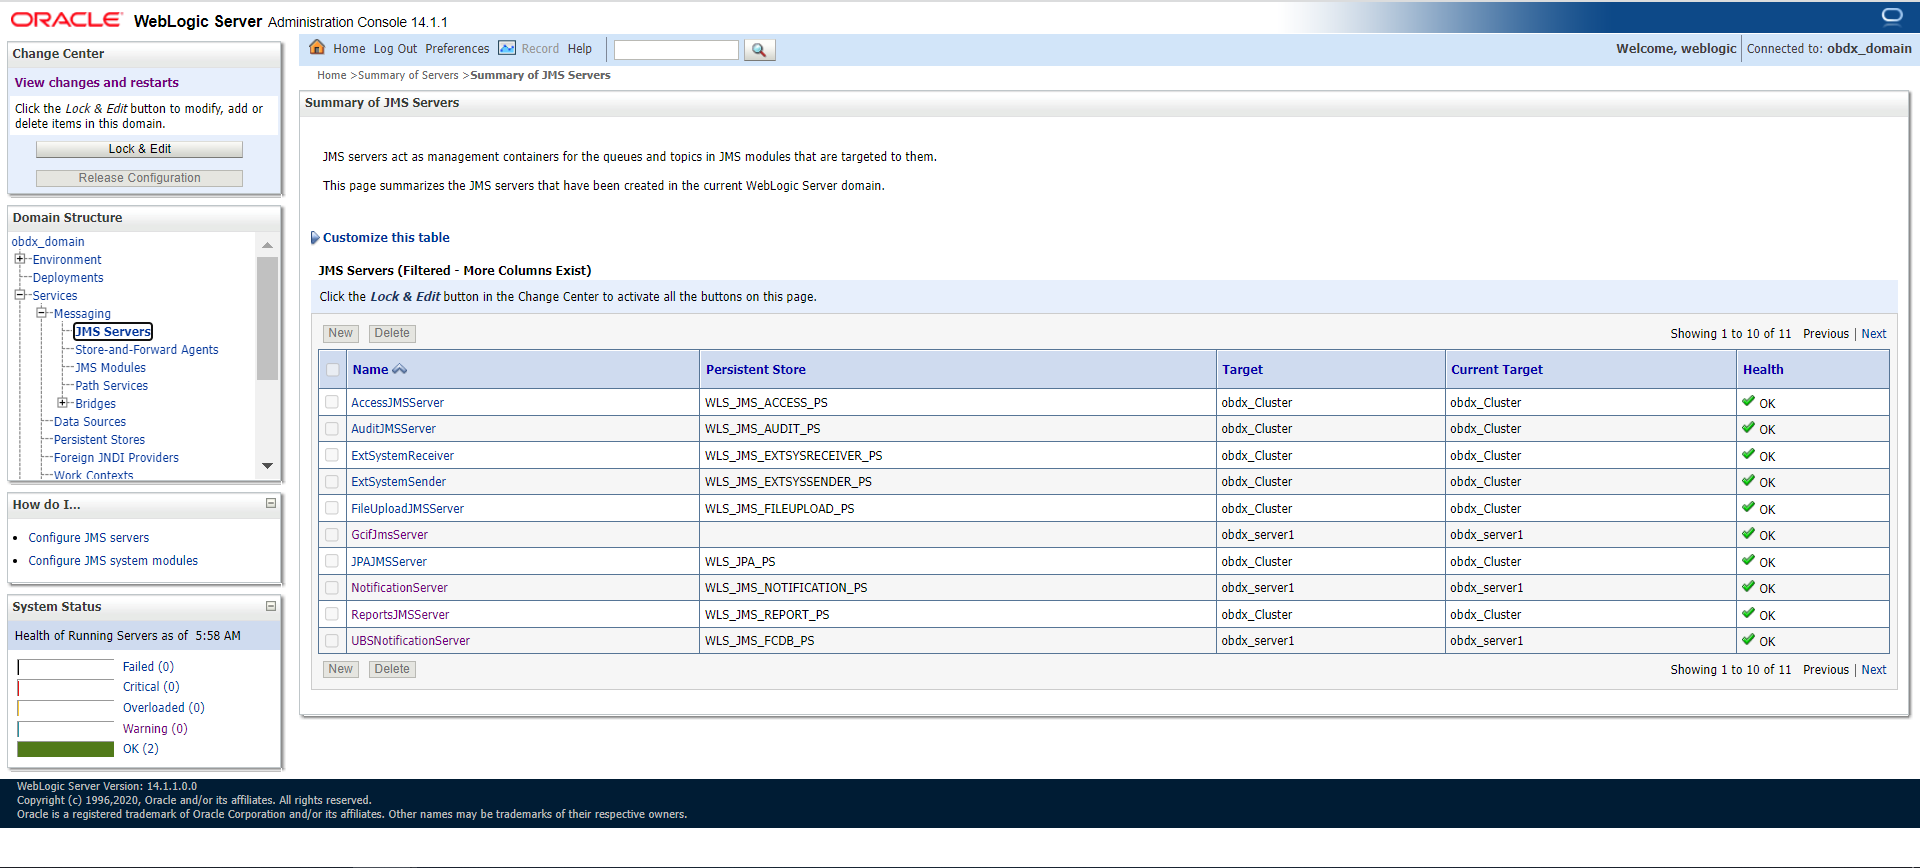
Task: Click the Overloaded status bar indicator
Action: click(66, 708)
